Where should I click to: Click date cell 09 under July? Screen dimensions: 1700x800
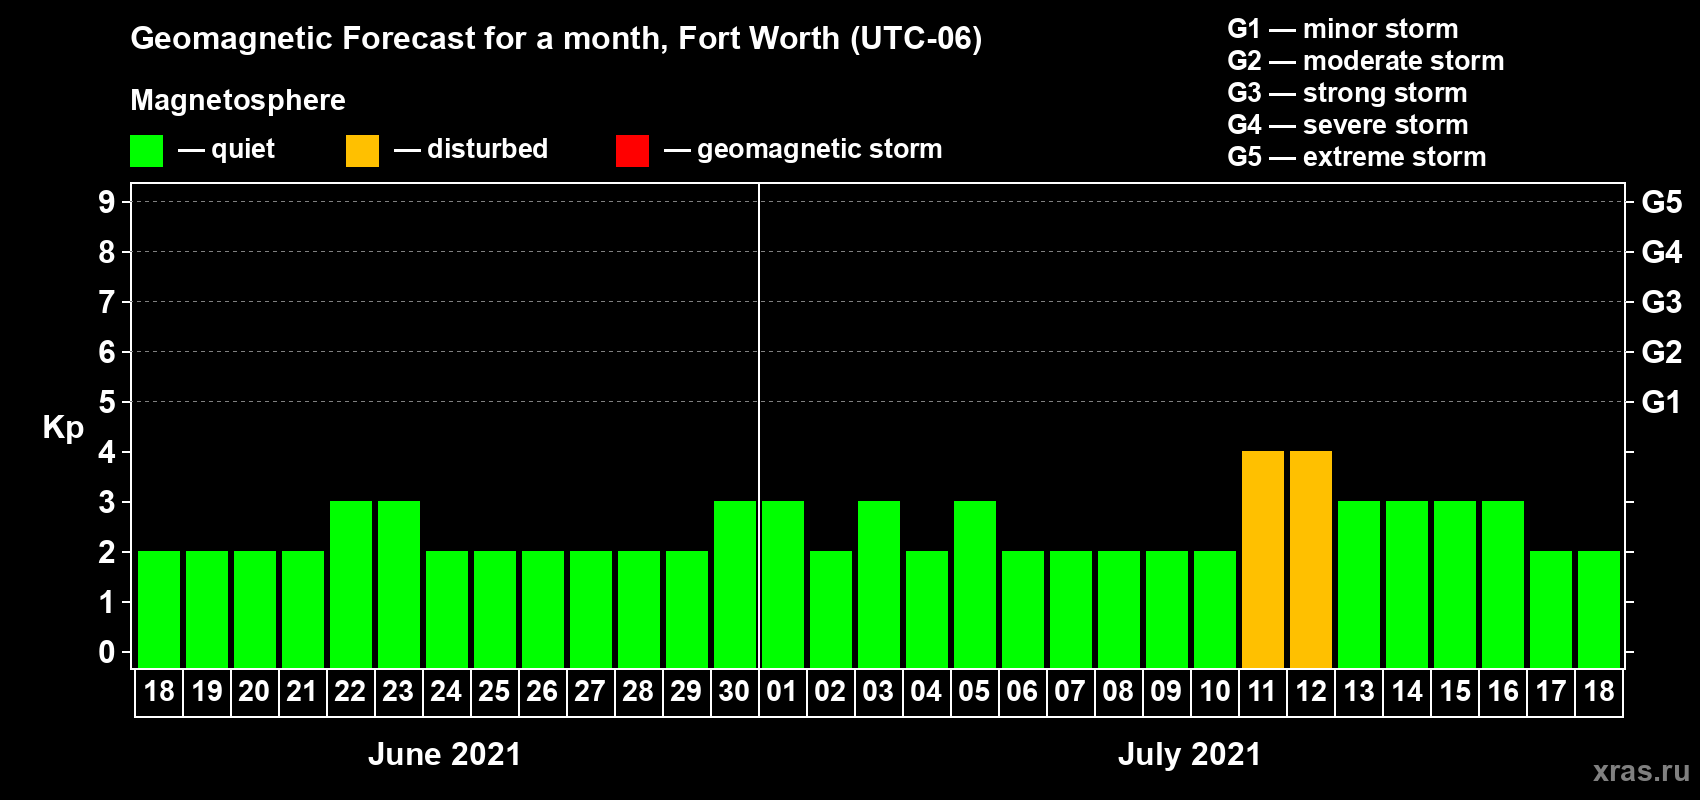1167,692
